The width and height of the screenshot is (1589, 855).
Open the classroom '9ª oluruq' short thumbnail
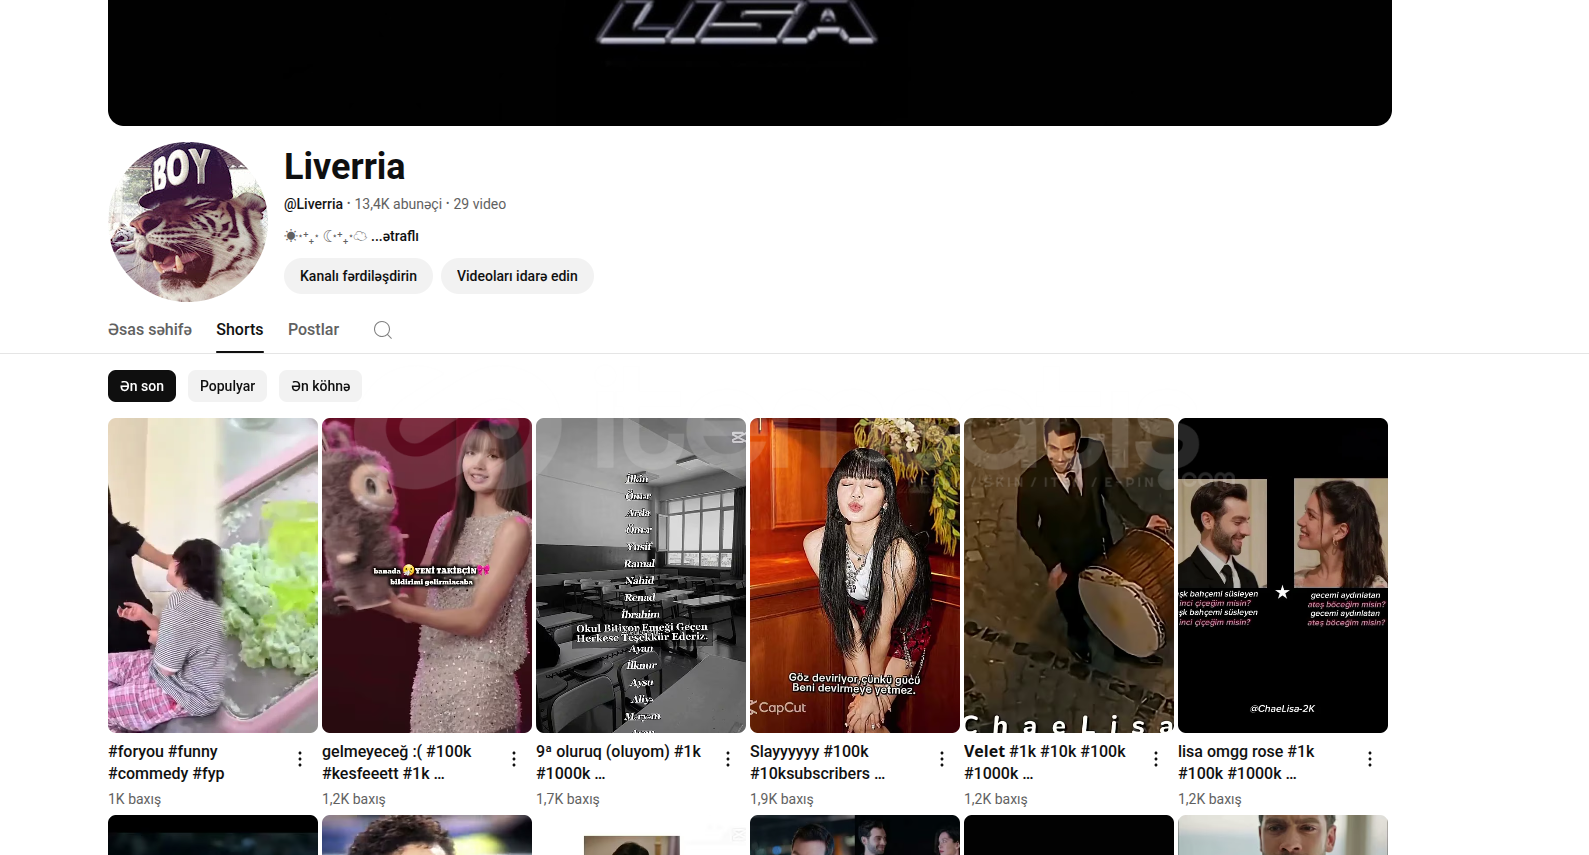[641, 575]
